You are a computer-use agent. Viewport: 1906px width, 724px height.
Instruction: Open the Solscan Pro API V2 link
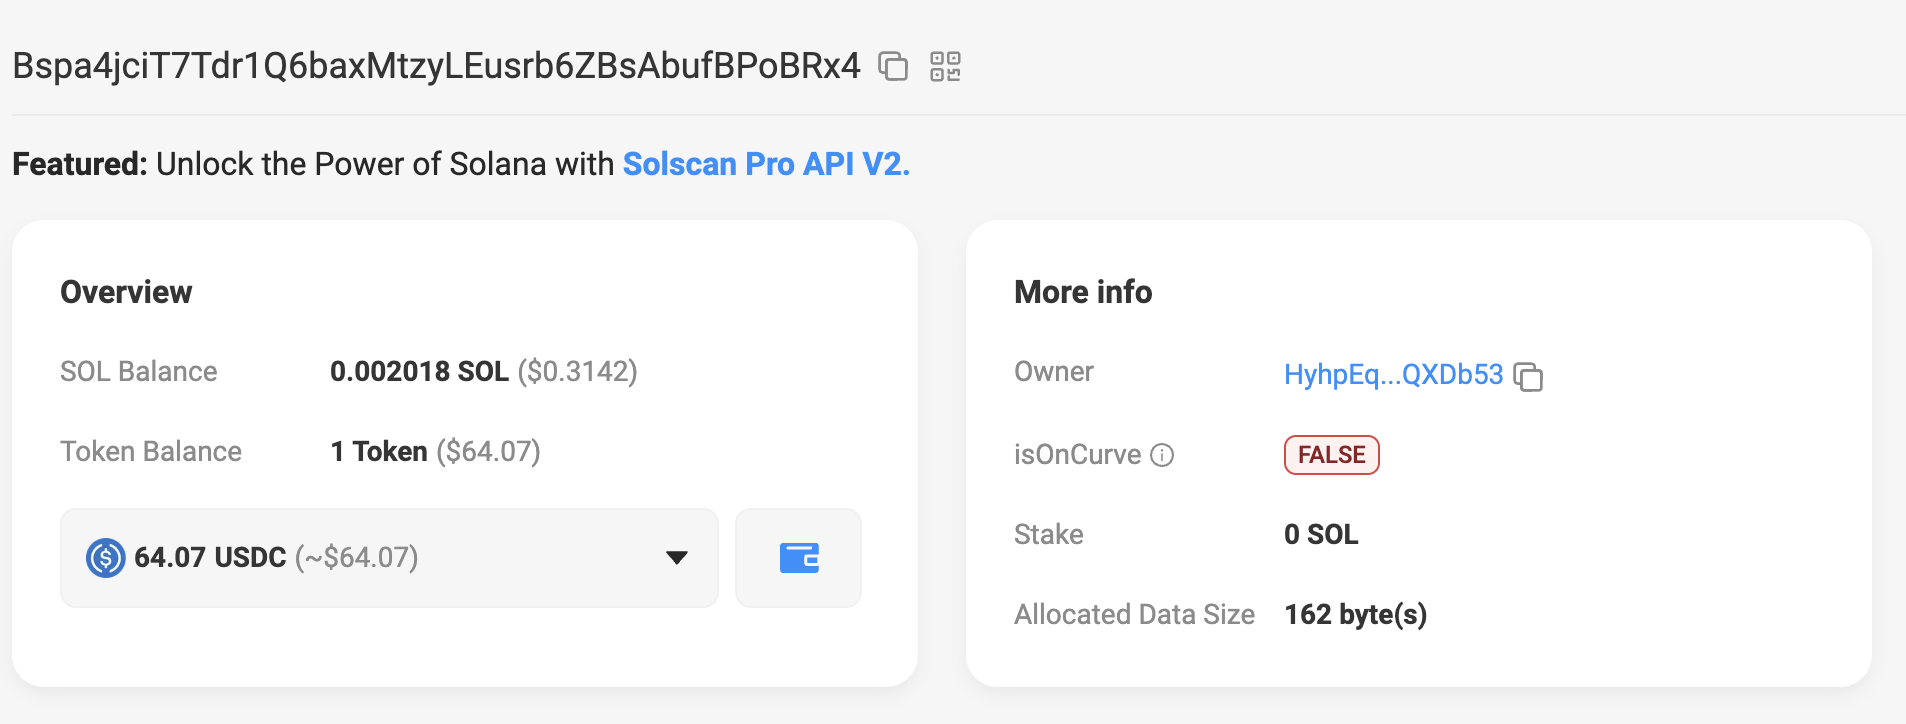pyautogui.click(x=765, y=164)
